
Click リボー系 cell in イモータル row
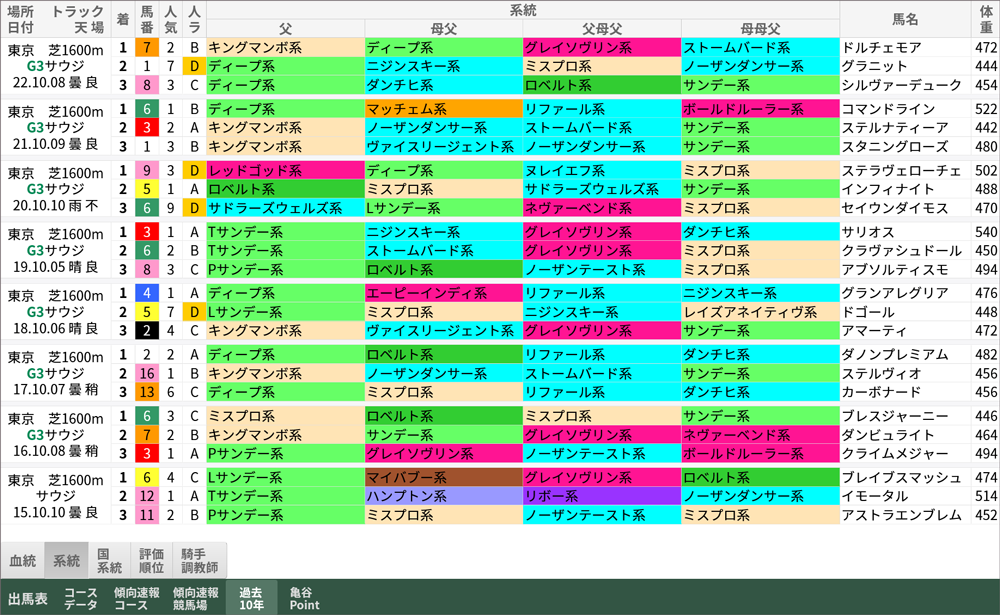tap(601, 496)
